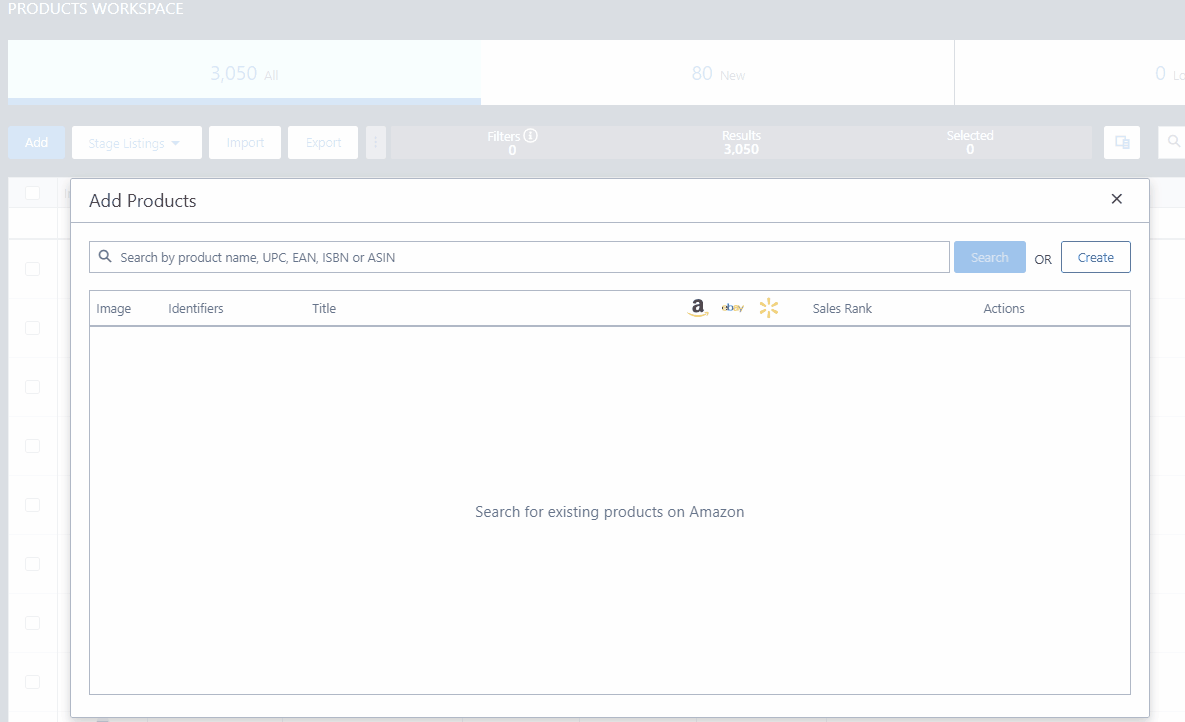The image size is (1185, 722).
Task: Open the Import dialog
Action: click(x=245, y=142)
